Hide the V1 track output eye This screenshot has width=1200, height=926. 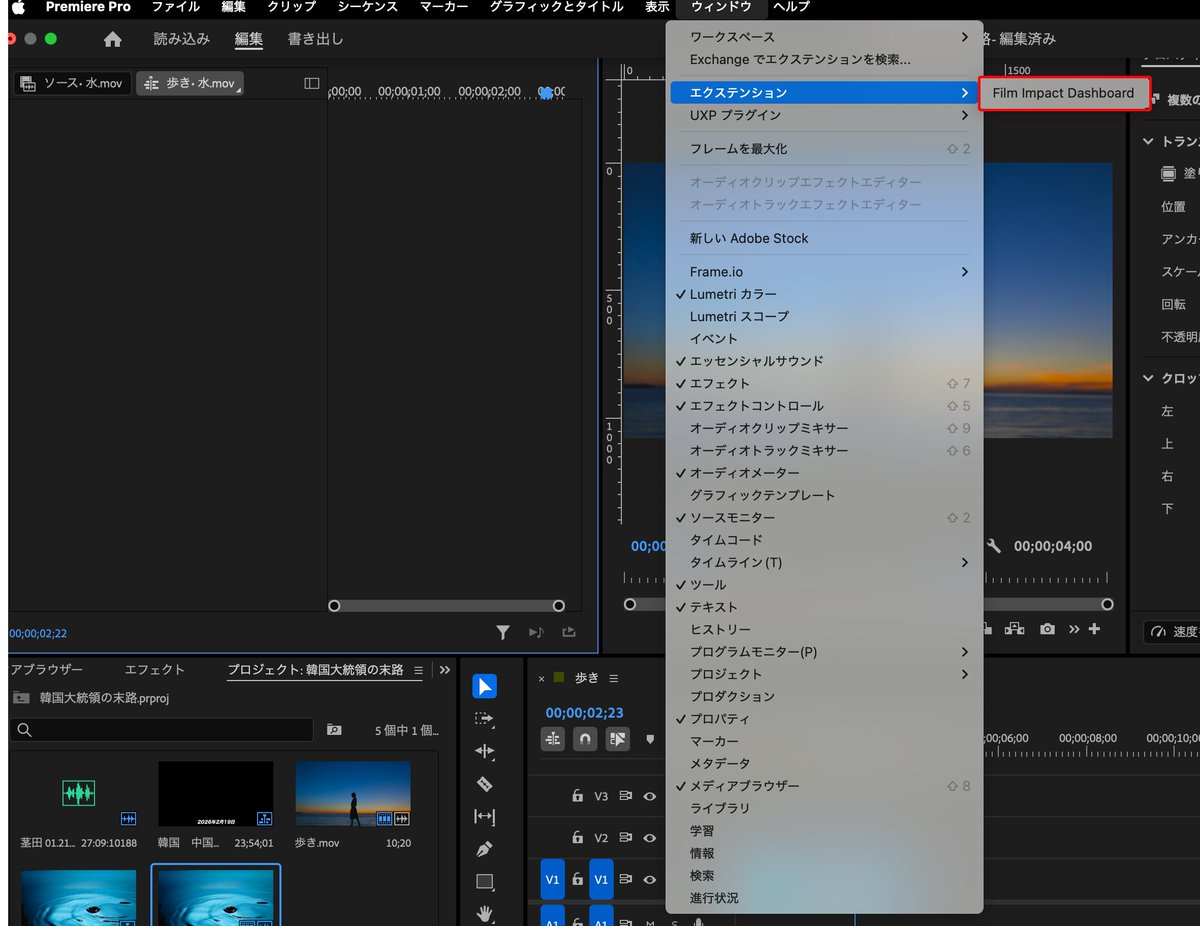click(x=650, y=880)
